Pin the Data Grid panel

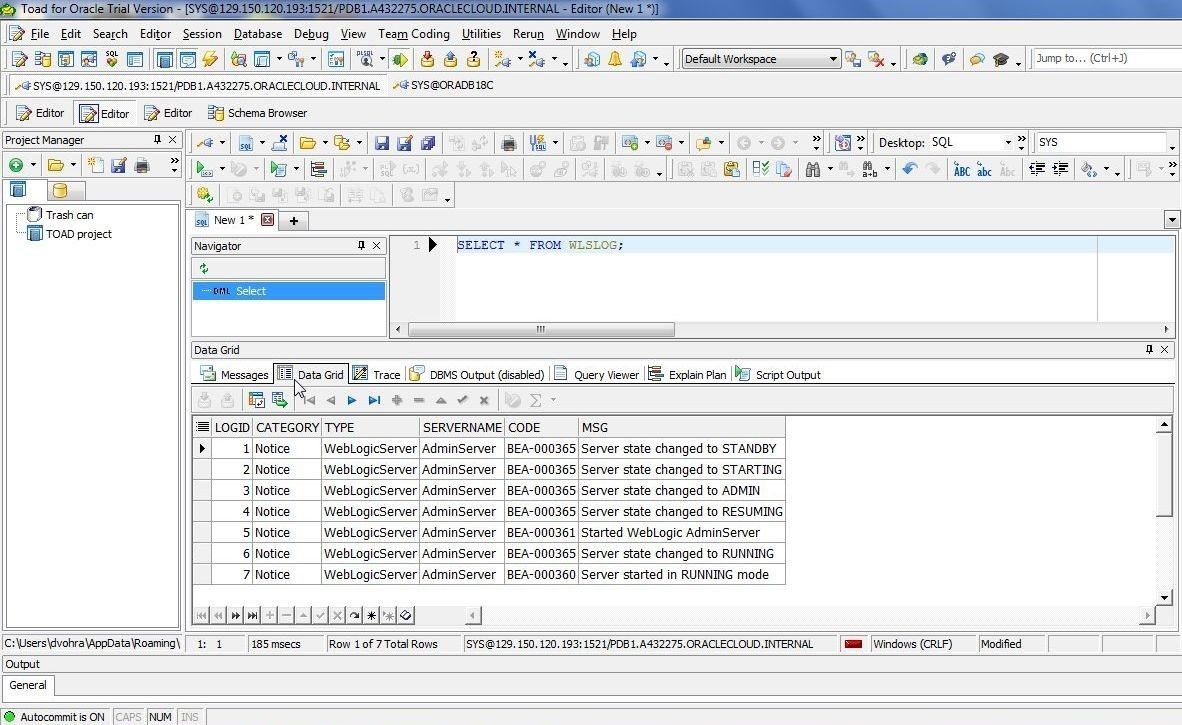coord(1149,350)
